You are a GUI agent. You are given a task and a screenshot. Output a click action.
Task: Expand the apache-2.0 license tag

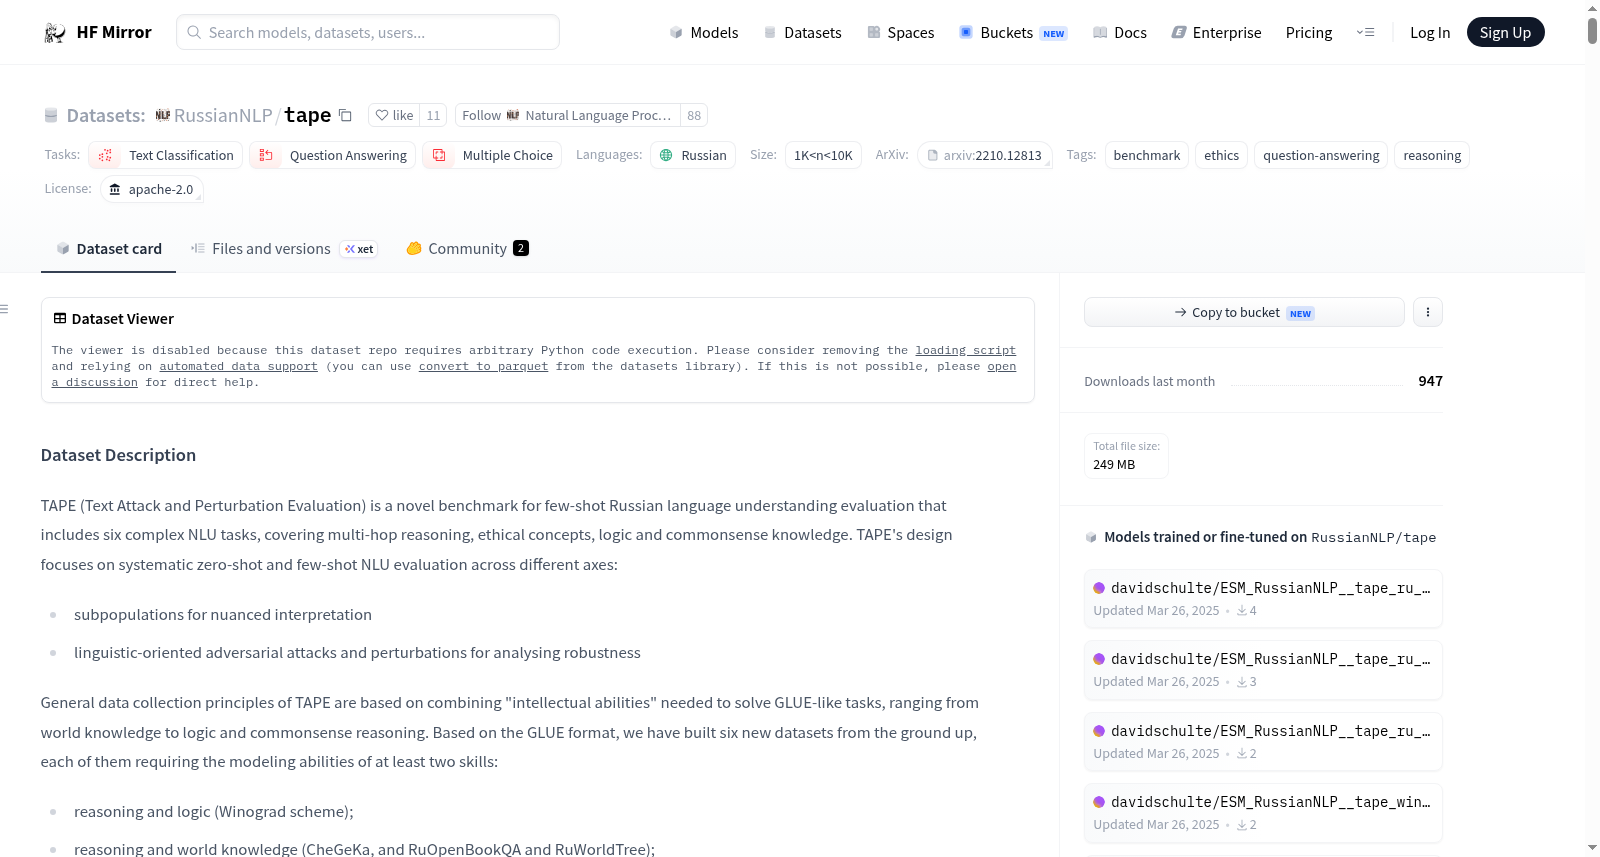pyautogui.click(x=152, y=189)
